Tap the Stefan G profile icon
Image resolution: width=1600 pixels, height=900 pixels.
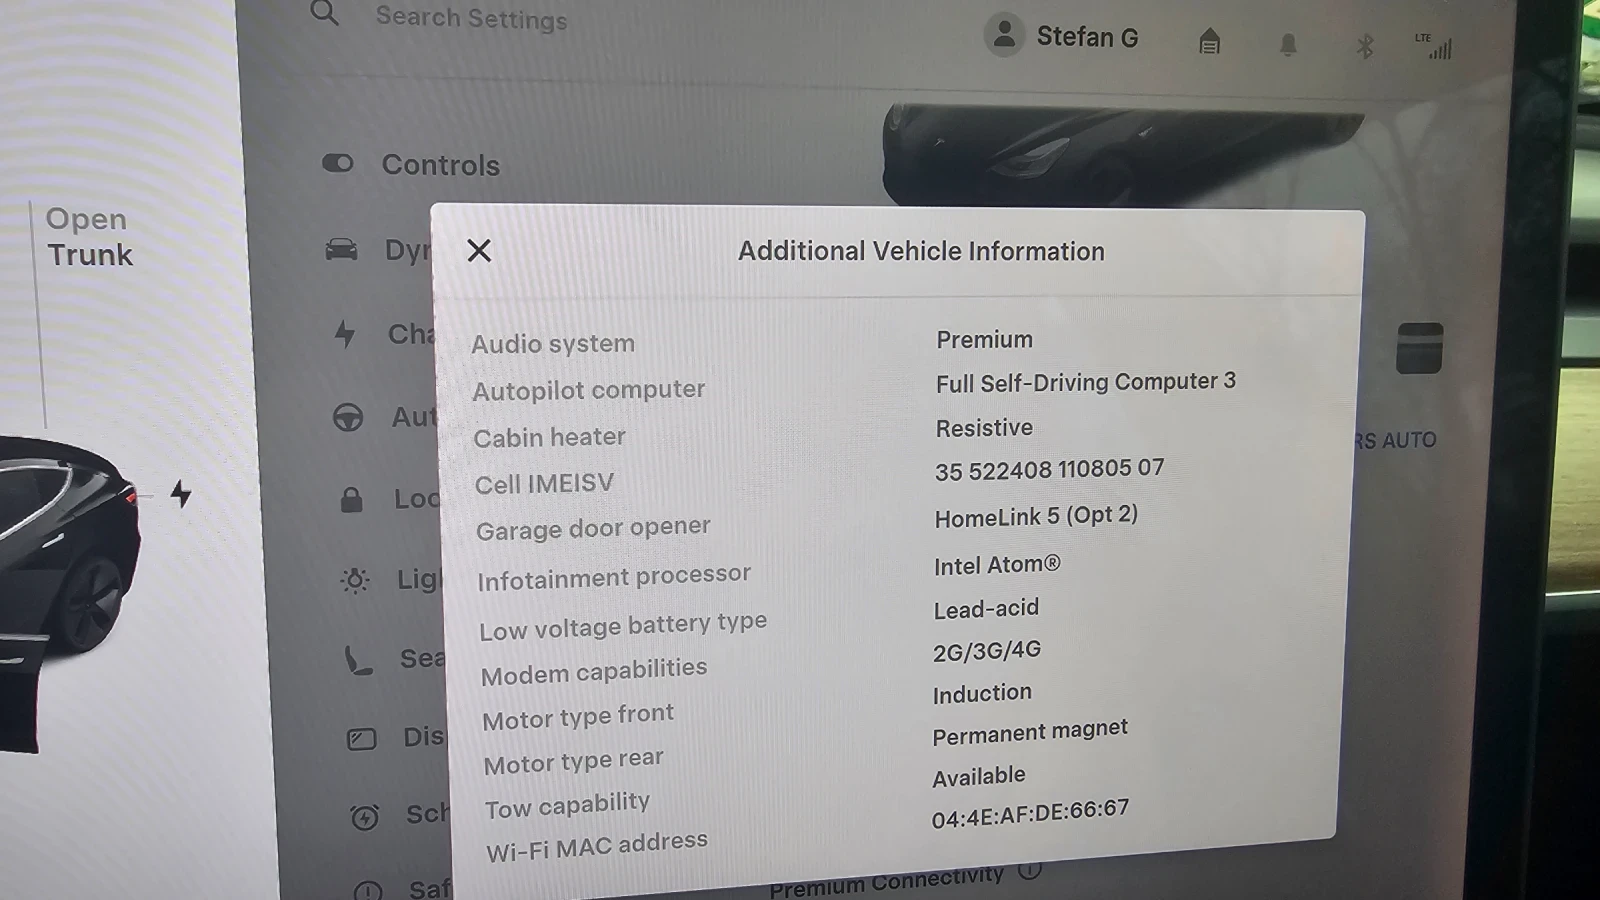pos(1005,36)
